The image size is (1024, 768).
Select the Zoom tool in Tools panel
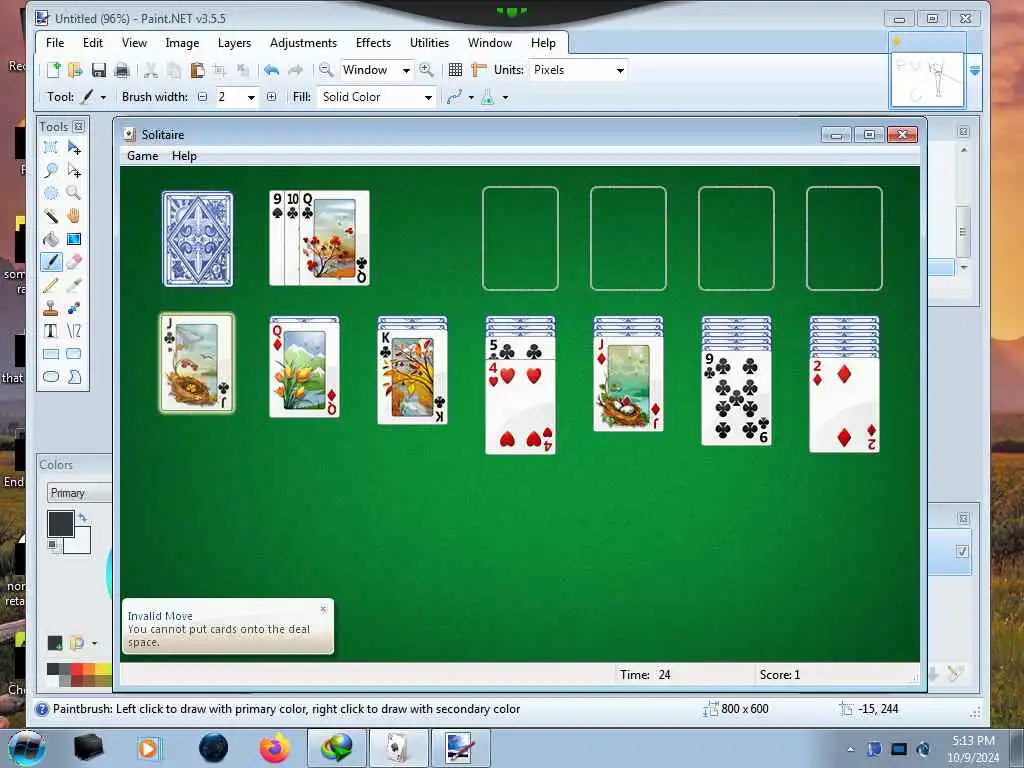point(74,193)
